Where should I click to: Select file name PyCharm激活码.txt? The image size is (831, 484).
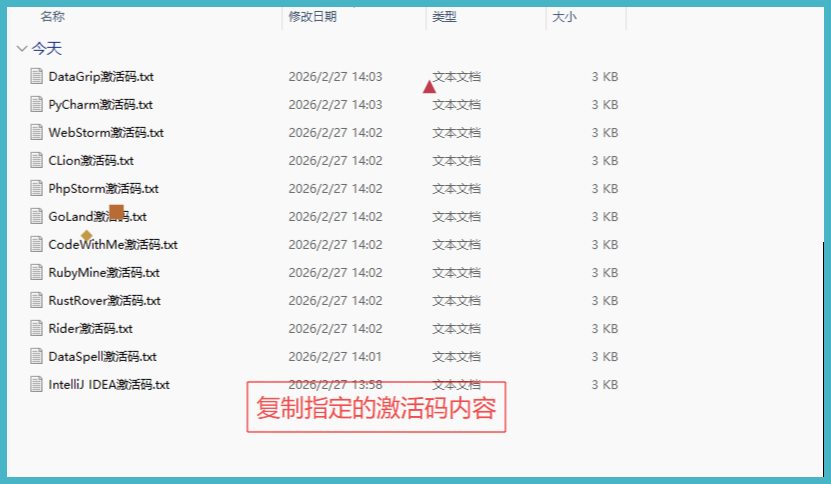[101, 104]
